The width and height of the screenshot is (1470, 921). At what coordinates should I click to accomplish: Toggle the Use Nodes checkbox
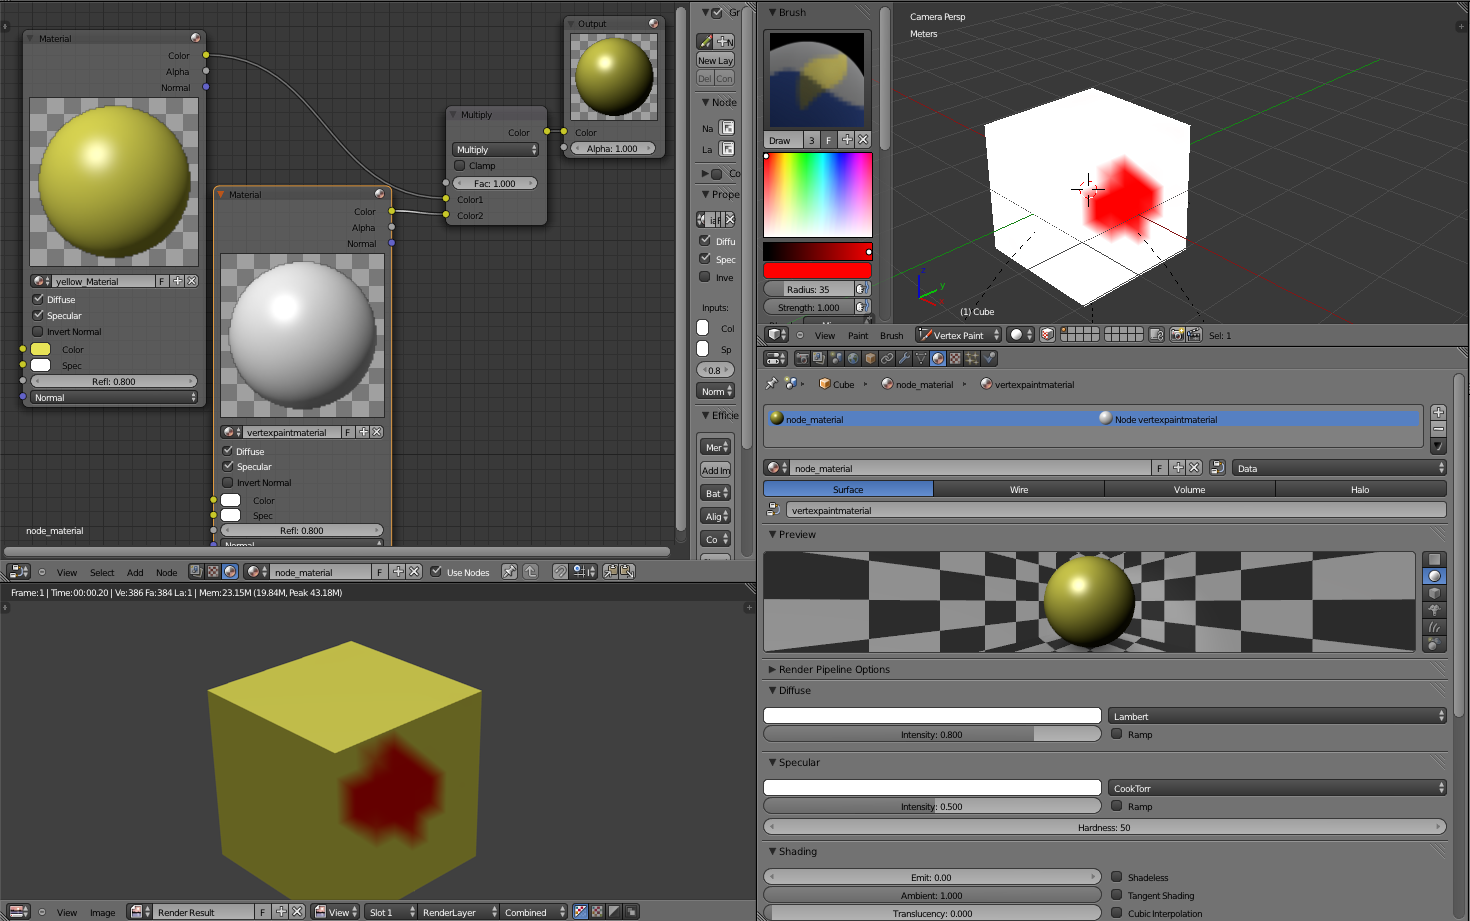coord(436,572)
